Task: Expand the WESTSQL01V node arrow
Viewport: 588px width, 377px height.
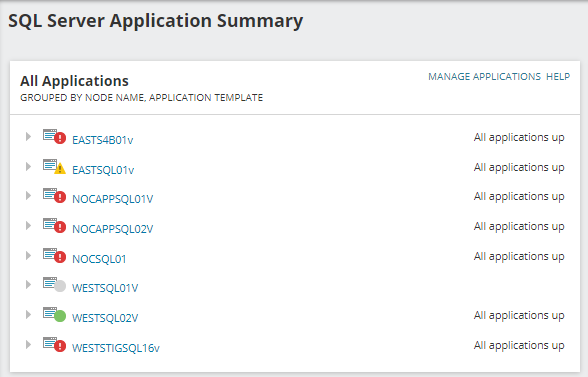Action: pos(28,285)
